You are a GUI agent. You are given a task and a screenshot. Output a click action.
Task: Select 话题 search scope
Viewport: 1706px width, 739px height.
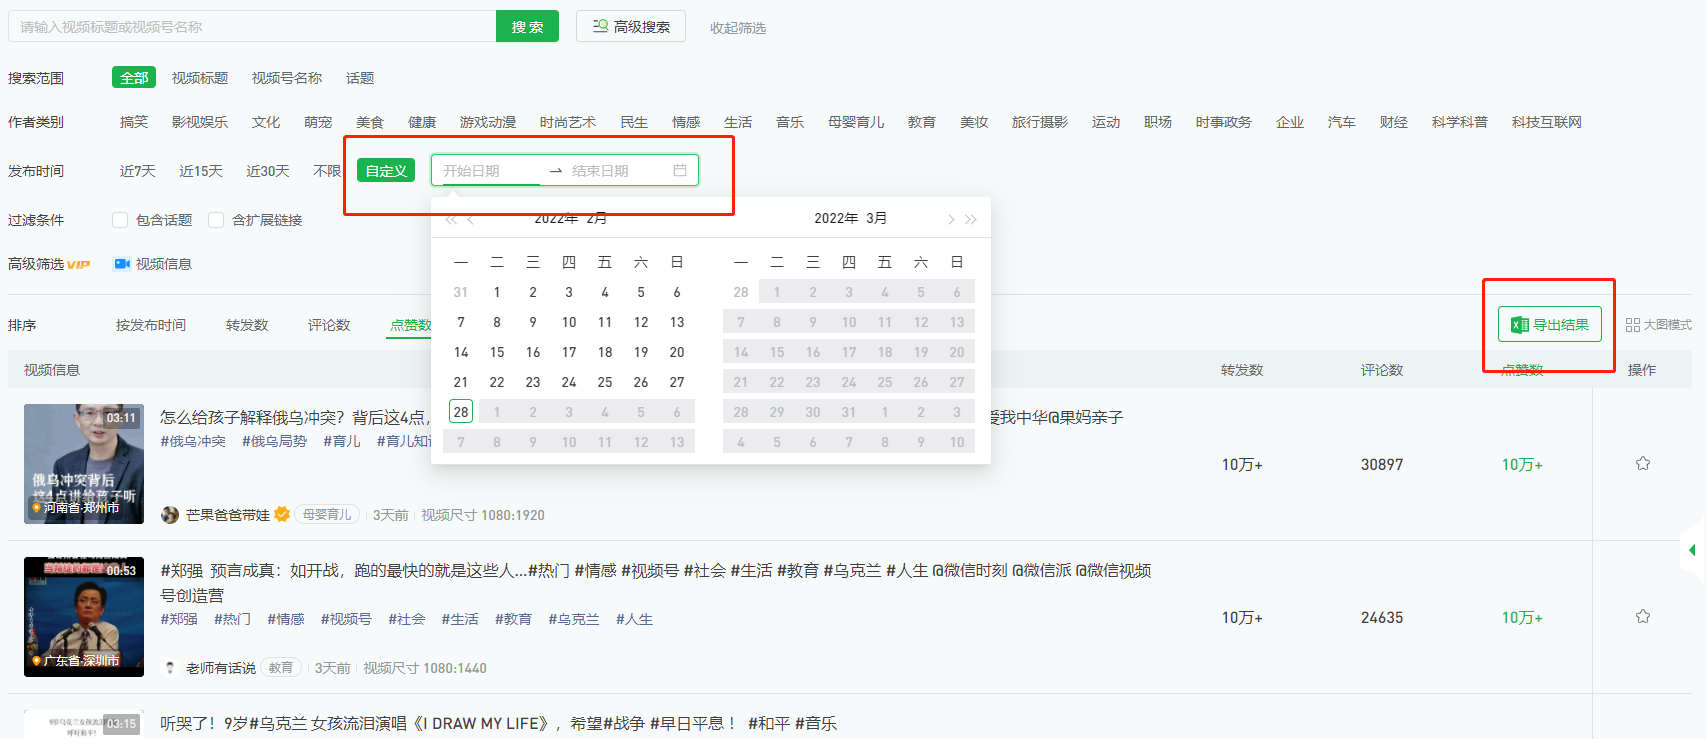pos(360,78)
